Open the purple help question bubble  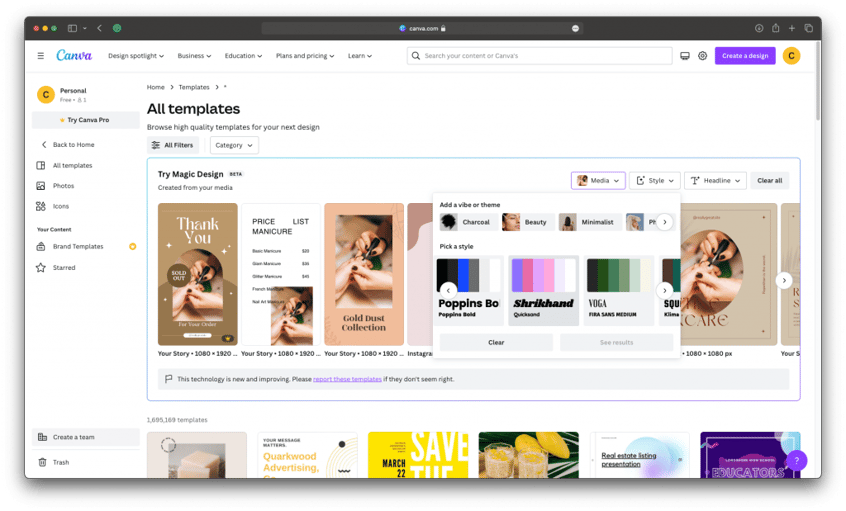796,460
